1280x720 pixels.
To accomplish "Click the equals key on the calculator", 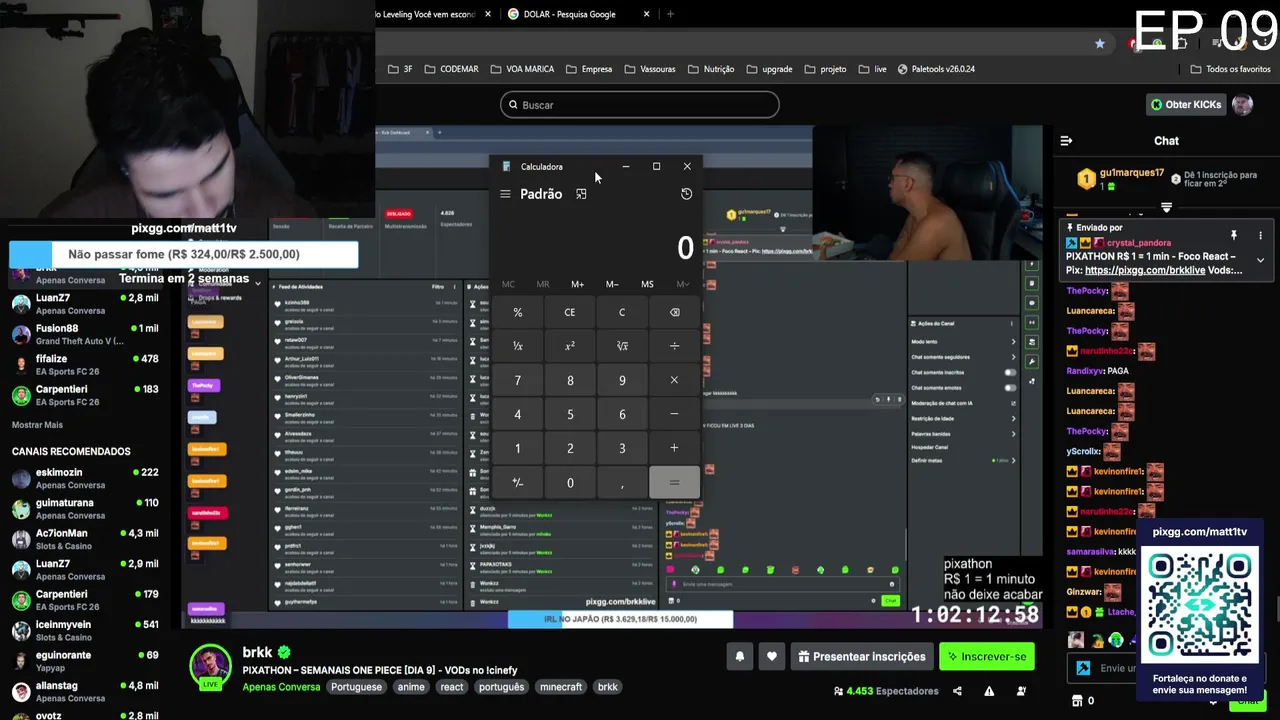I will [x=674, y=483].
